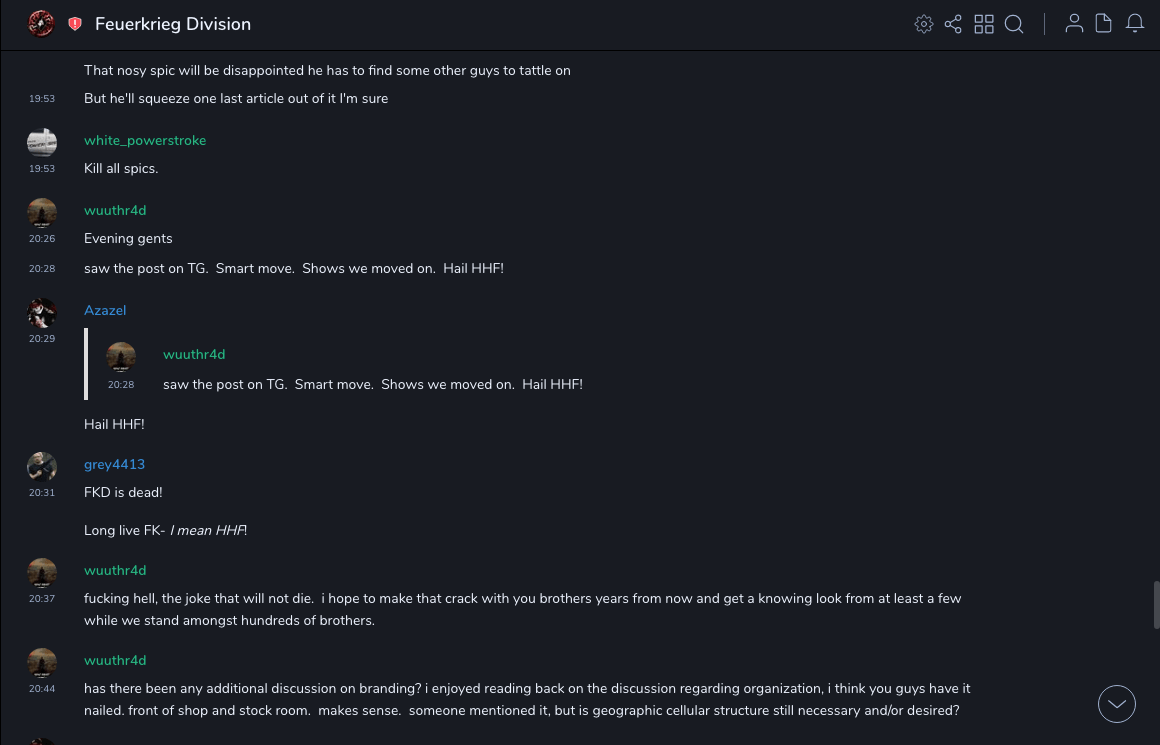Click the document file icon in header
Viewport: 1160px width, 745px height.
point(1104,23)
